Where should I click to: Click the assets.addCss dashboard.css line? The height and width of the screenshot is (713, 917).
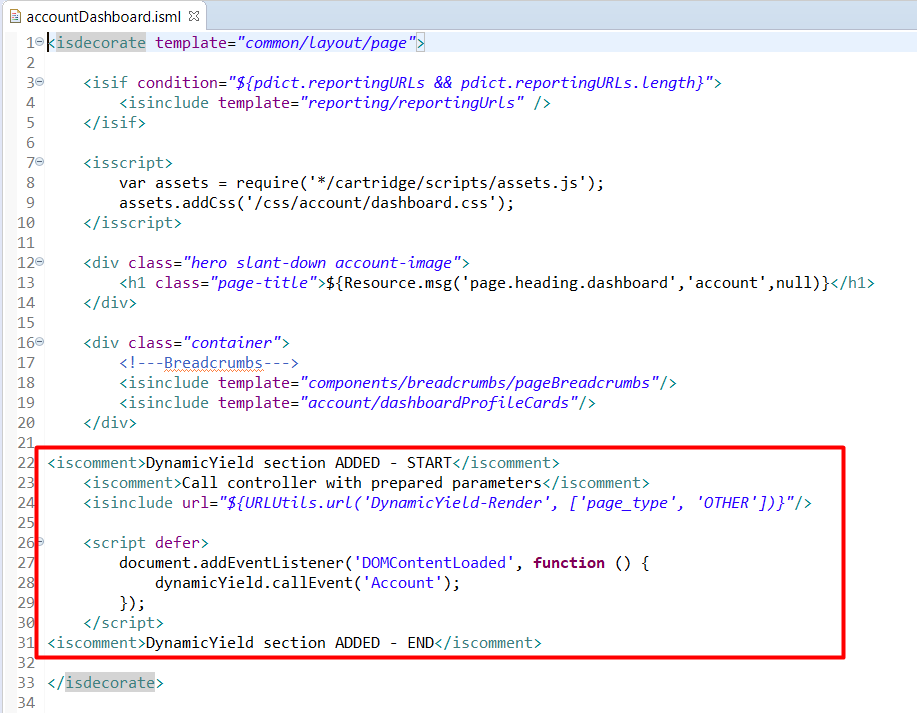(316, 203)
